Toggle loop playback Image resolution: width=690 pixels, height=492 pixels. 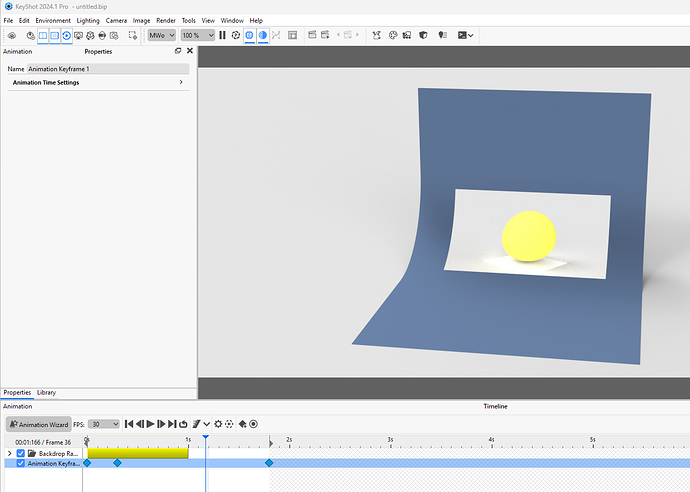(184, 424)
